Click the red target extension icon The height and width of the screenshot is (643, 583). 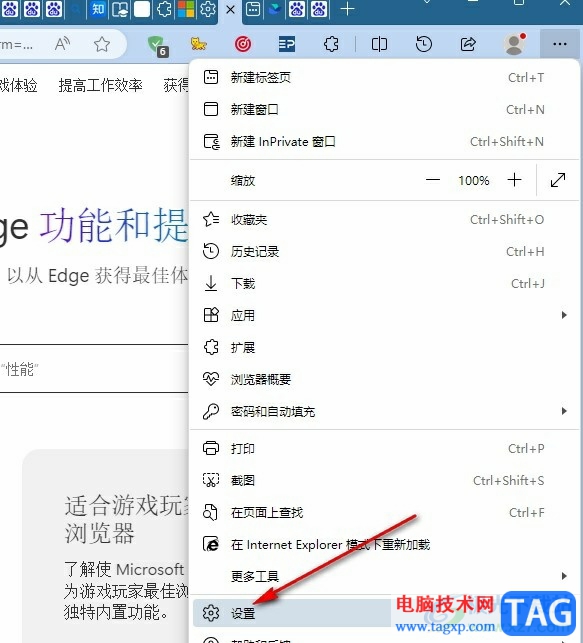click(243, 44)
